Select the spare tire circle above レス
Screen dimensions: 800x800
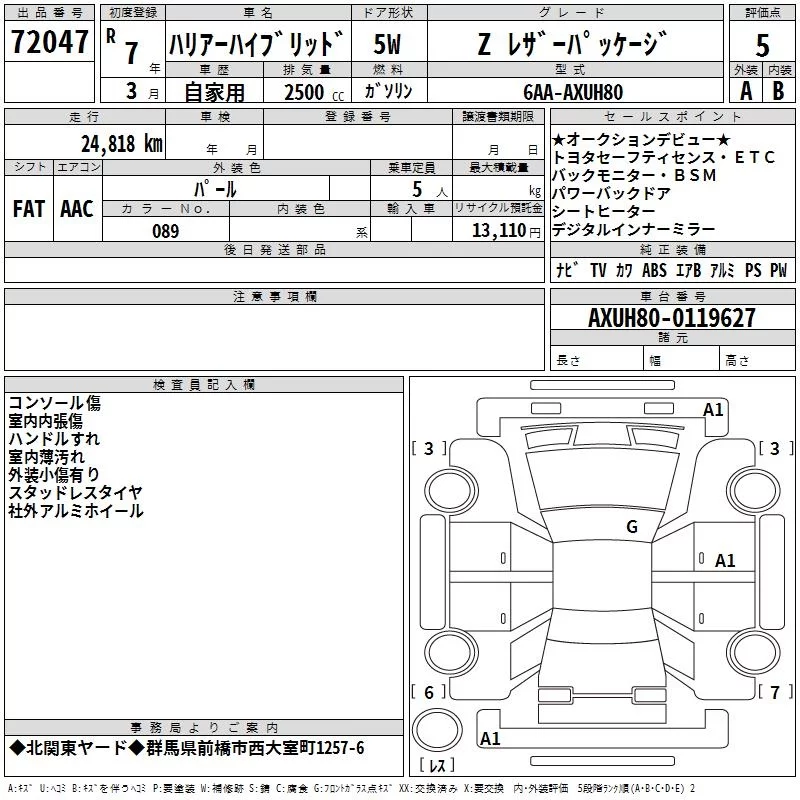point(437,730)
